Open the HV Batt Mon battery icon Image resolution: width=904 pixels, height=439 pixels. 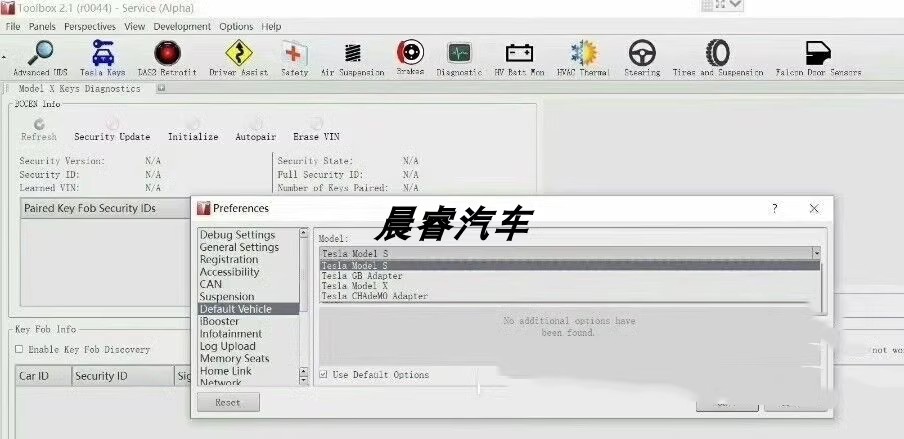tap(519, 54)
